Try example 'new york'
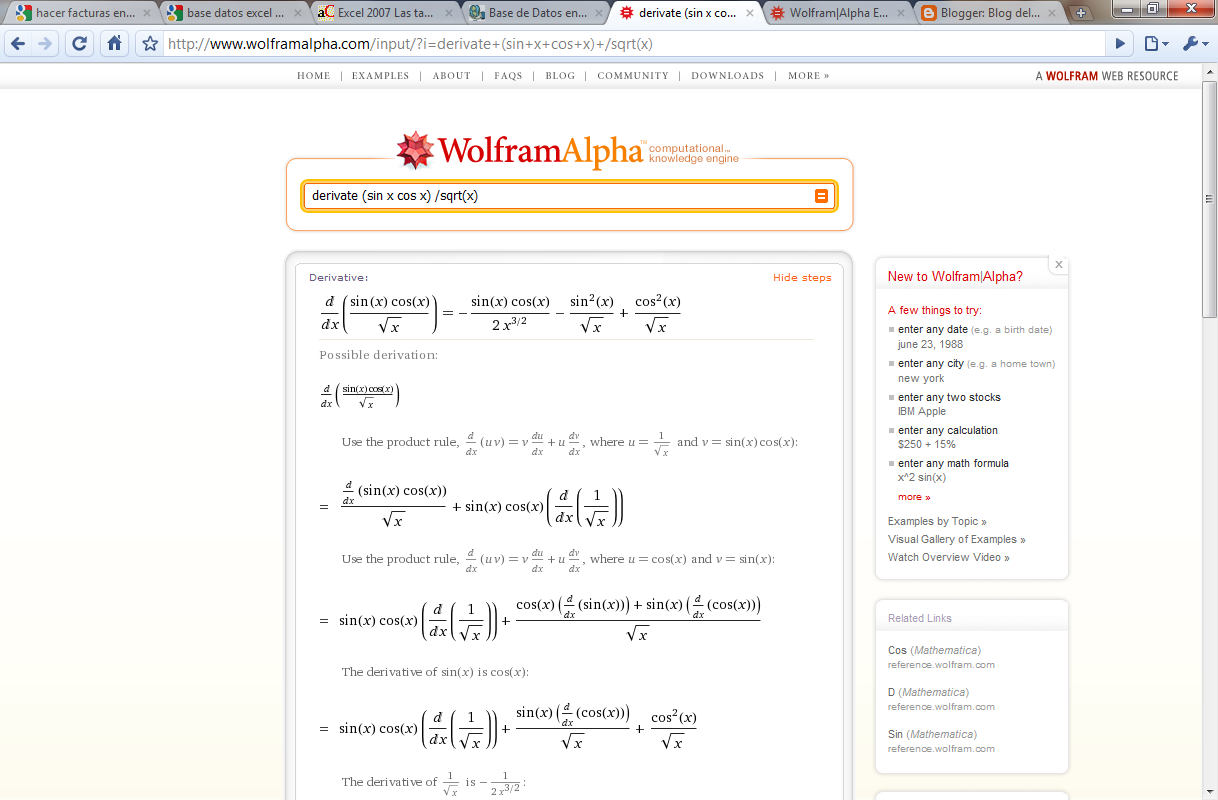Image resolution: width=1218 pixels, height=800 pixels. click(921, 378)
